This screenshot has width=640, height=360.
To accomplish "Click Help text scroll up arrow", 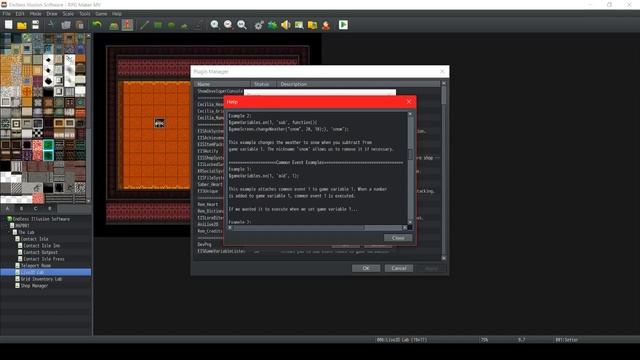I will pos(410,114).
